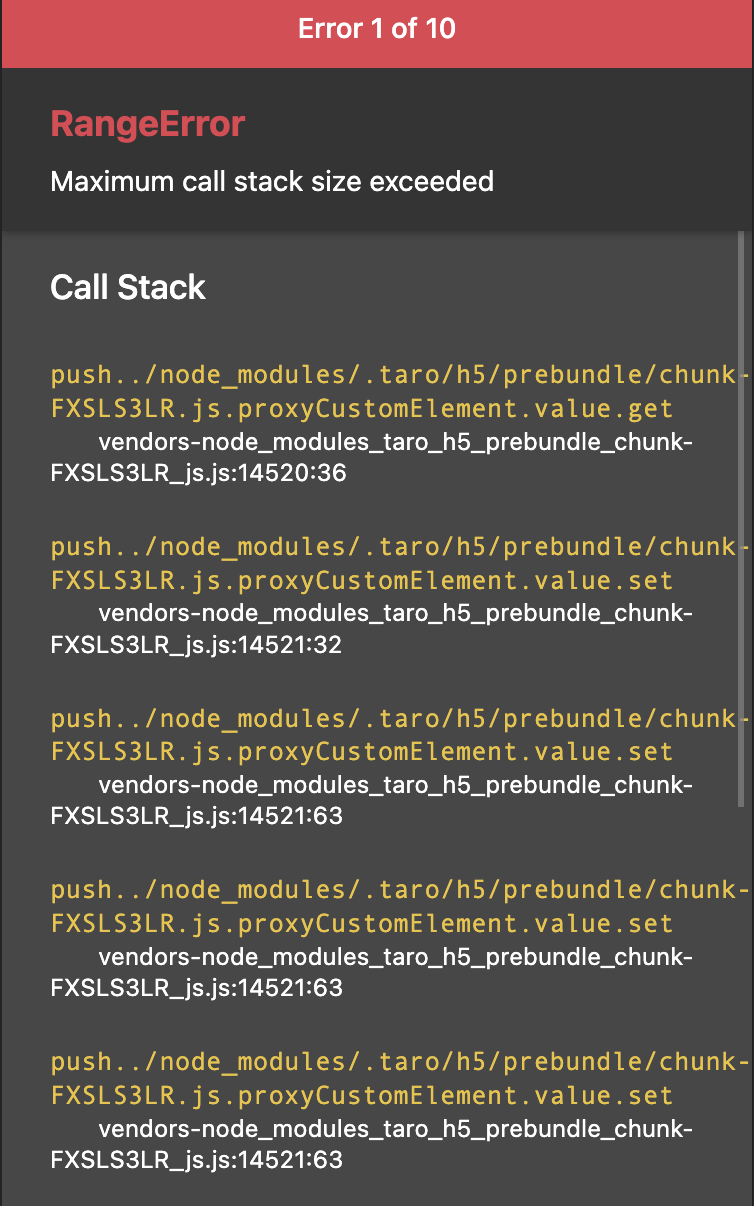Open source link chunk-FXSLS3LR_js.js:14521:32

[x=370, y=629]
